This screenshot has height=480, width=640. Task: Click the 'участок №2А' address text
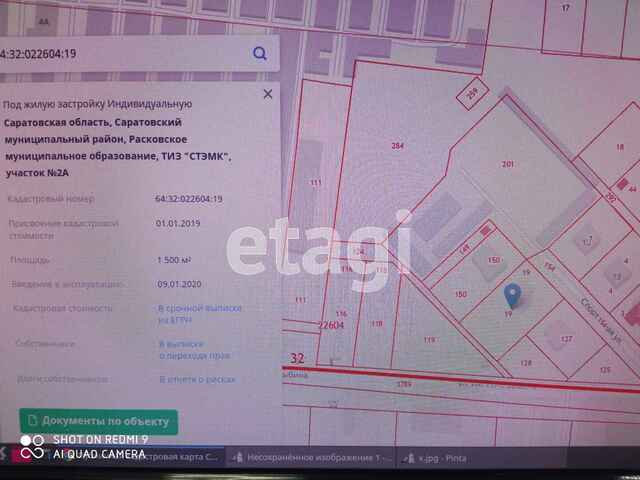37,173
